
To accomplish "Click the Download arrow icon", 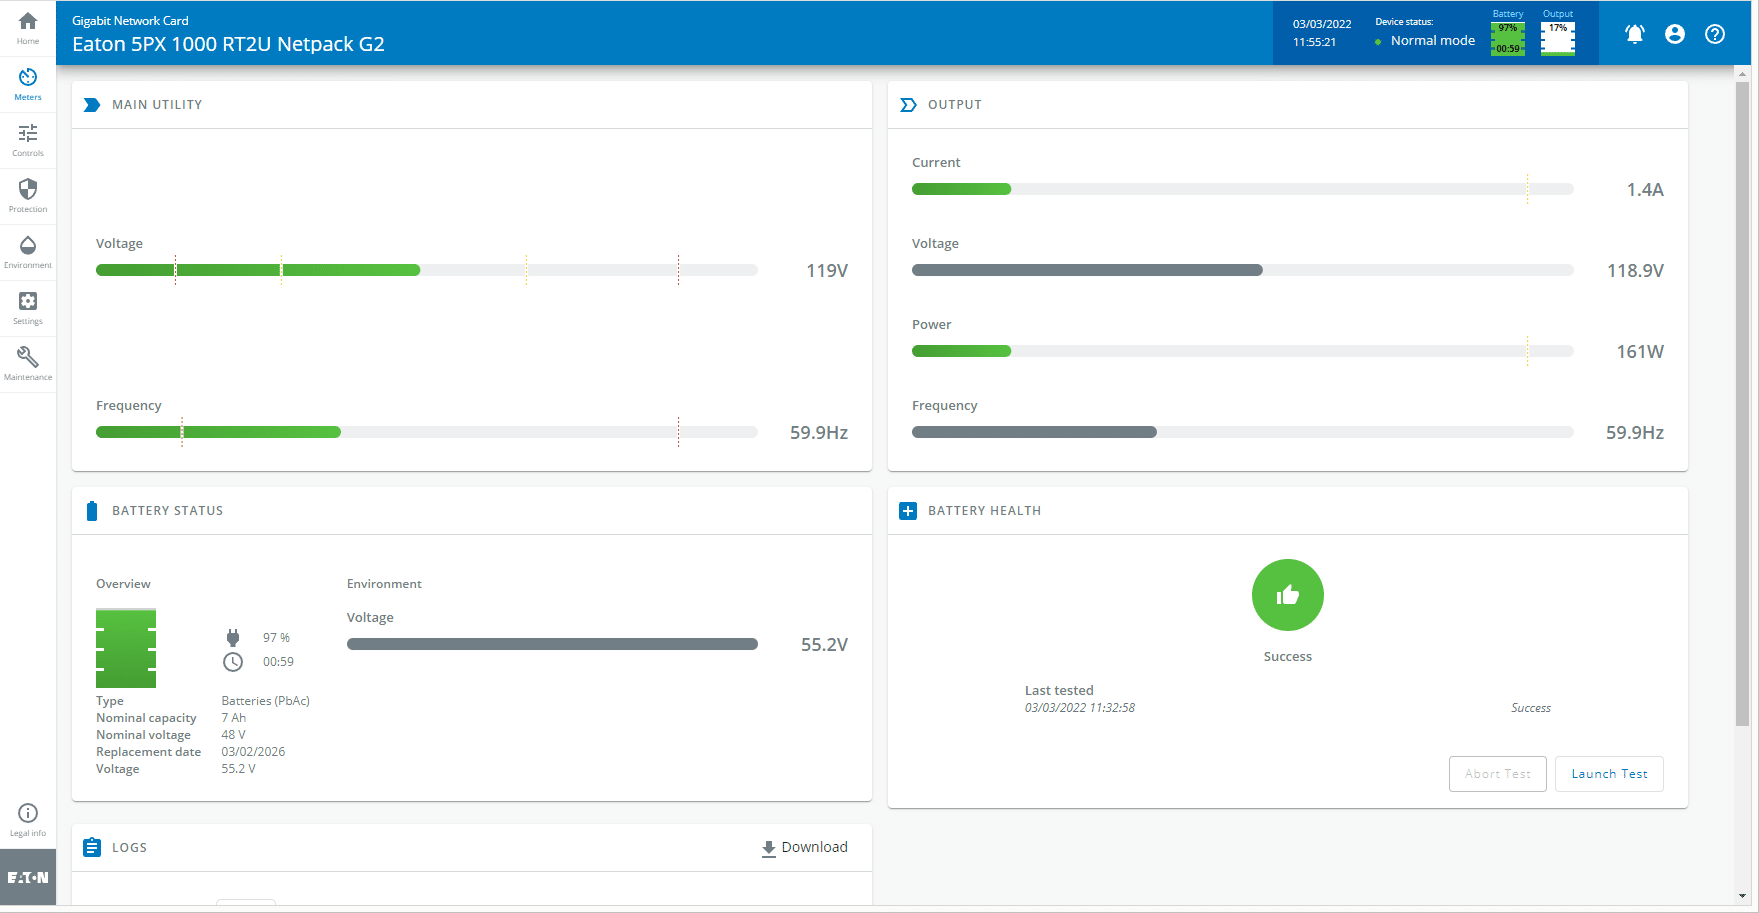I will (769, 848).
